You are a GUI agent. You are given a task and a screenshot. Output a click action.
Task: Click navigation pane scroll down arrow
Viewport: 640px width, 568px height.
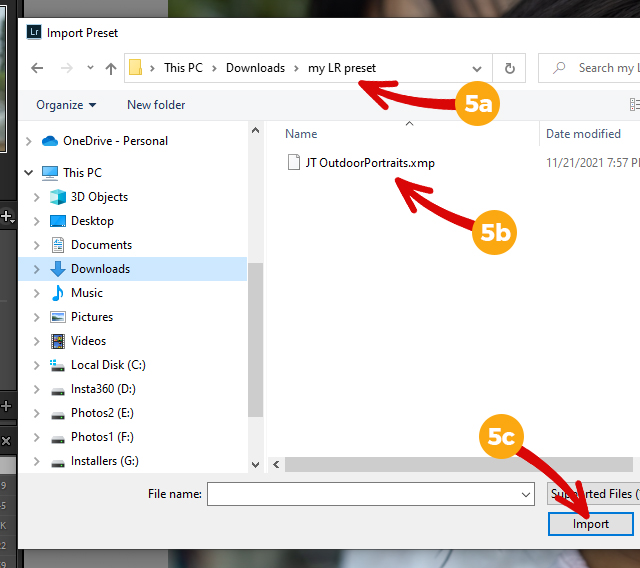tap(256, 465)
